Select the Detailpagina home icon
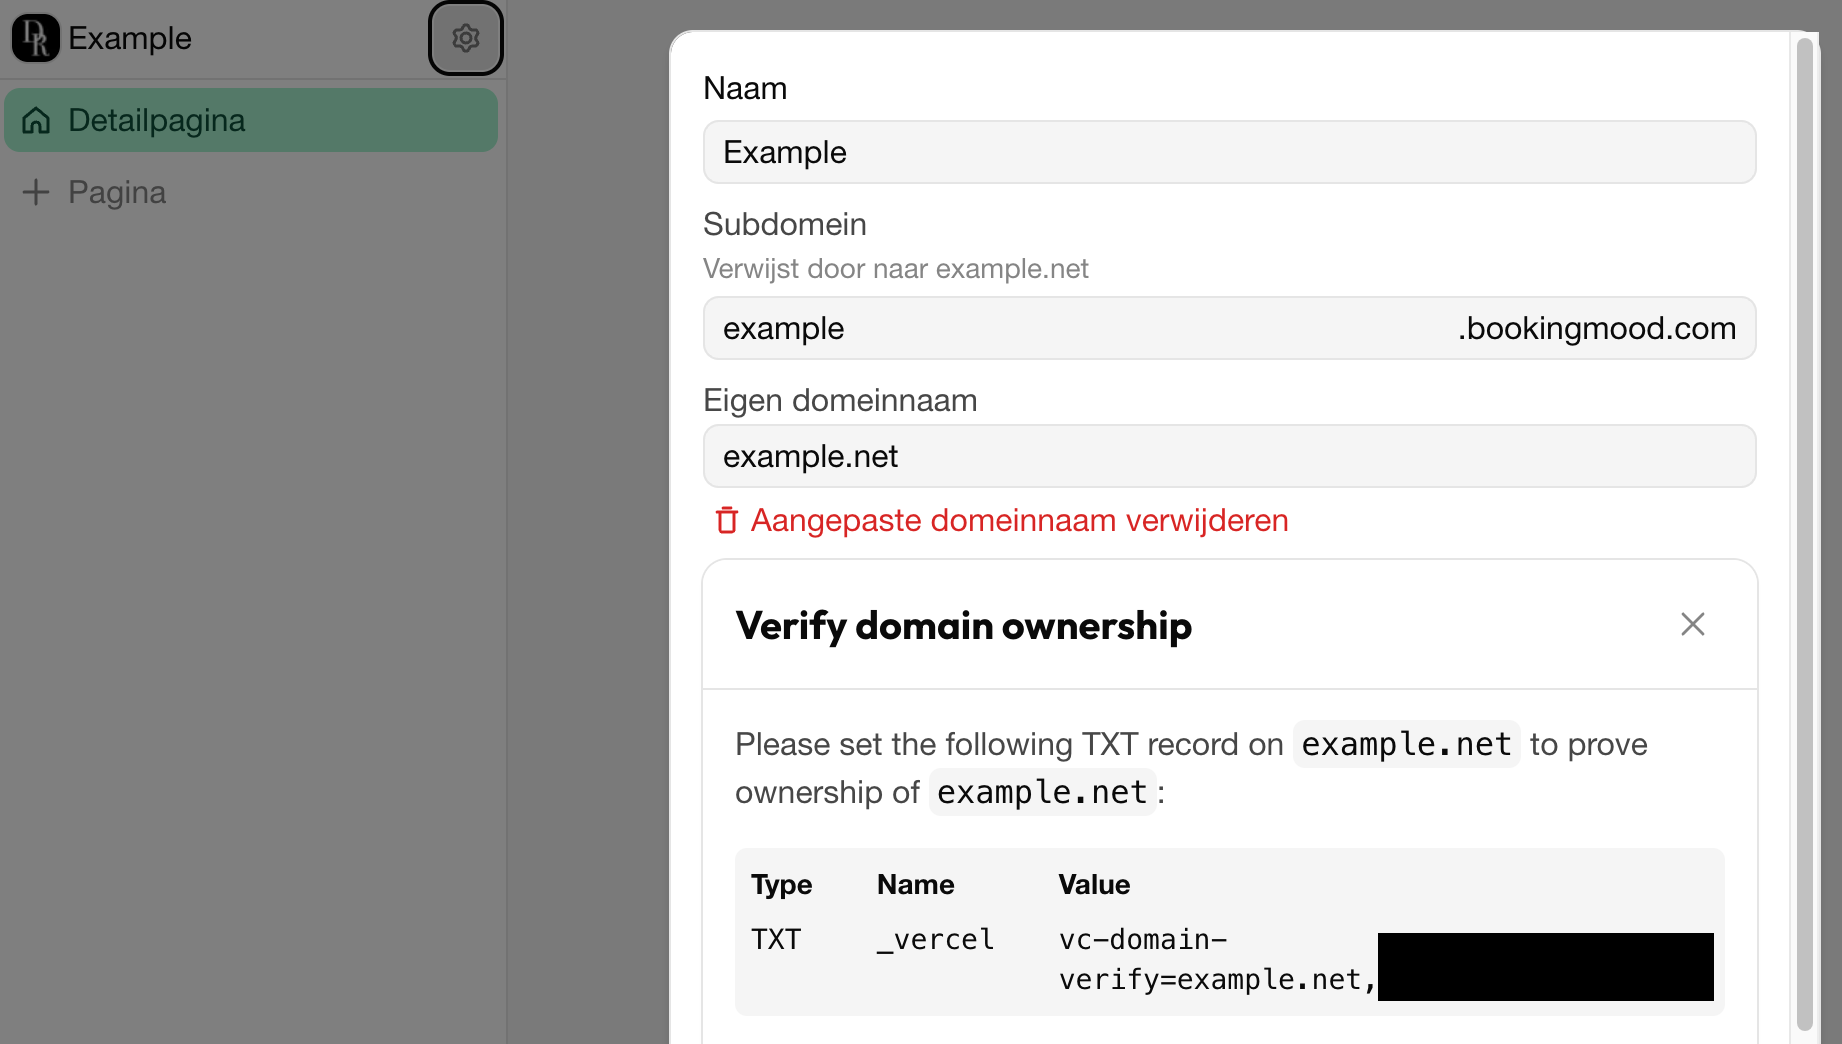This screenshot has height=1044, width=1842. [x=36, y=120]
